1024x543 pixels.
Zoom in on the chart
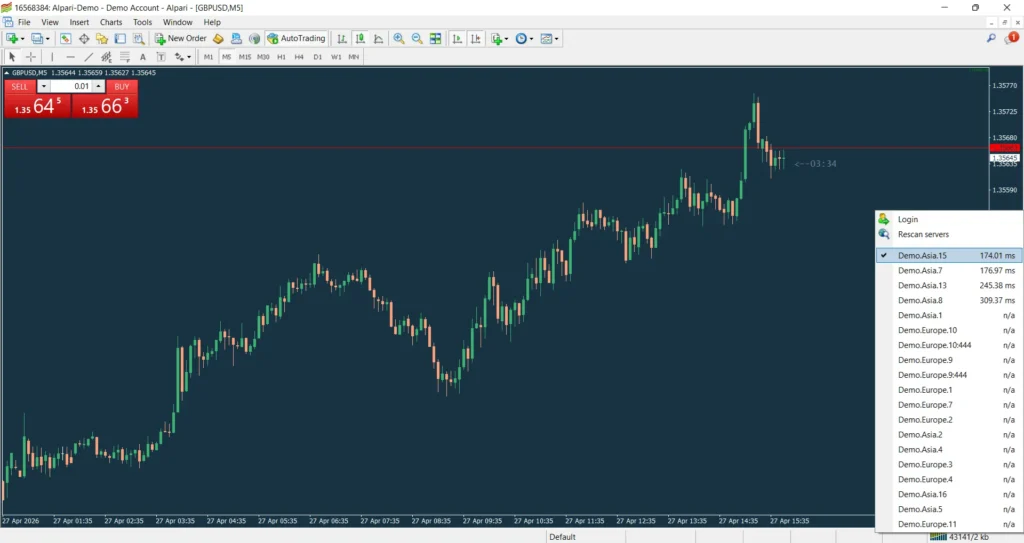click(398, 39)
